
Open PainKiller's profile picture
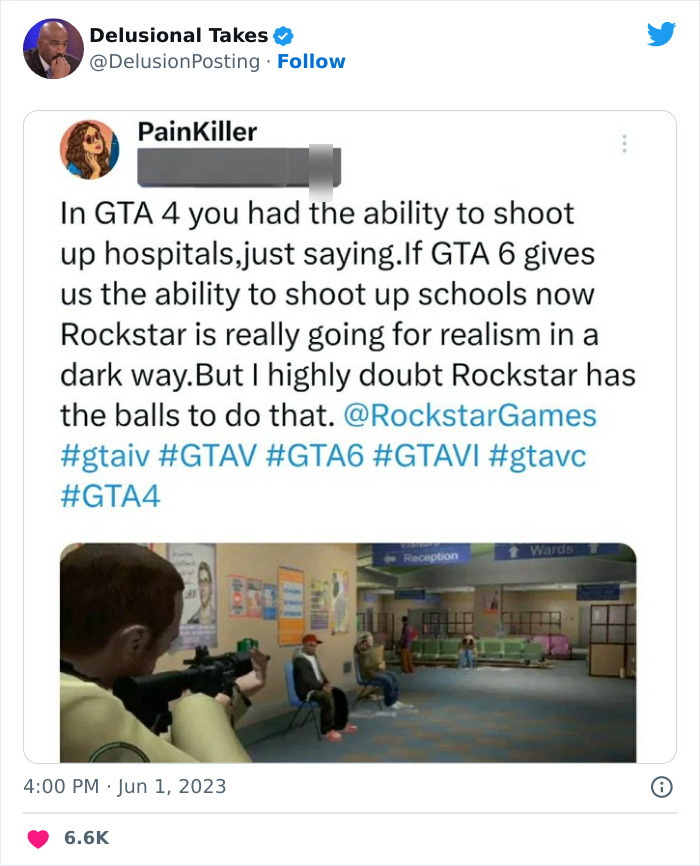(90, 149)
